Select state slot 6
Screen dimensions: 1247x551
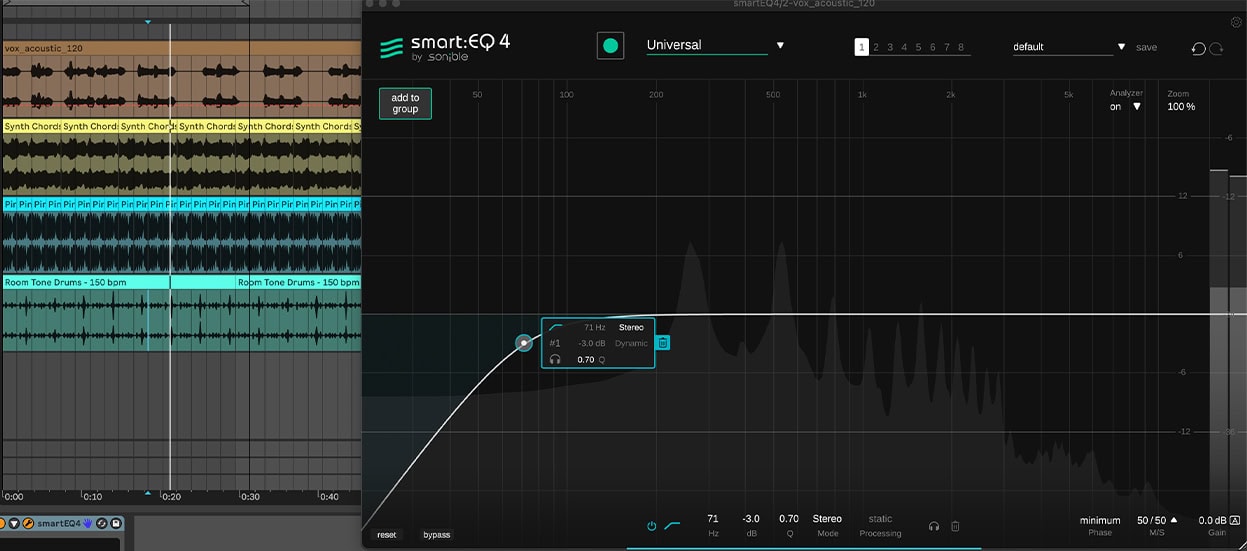932,47
